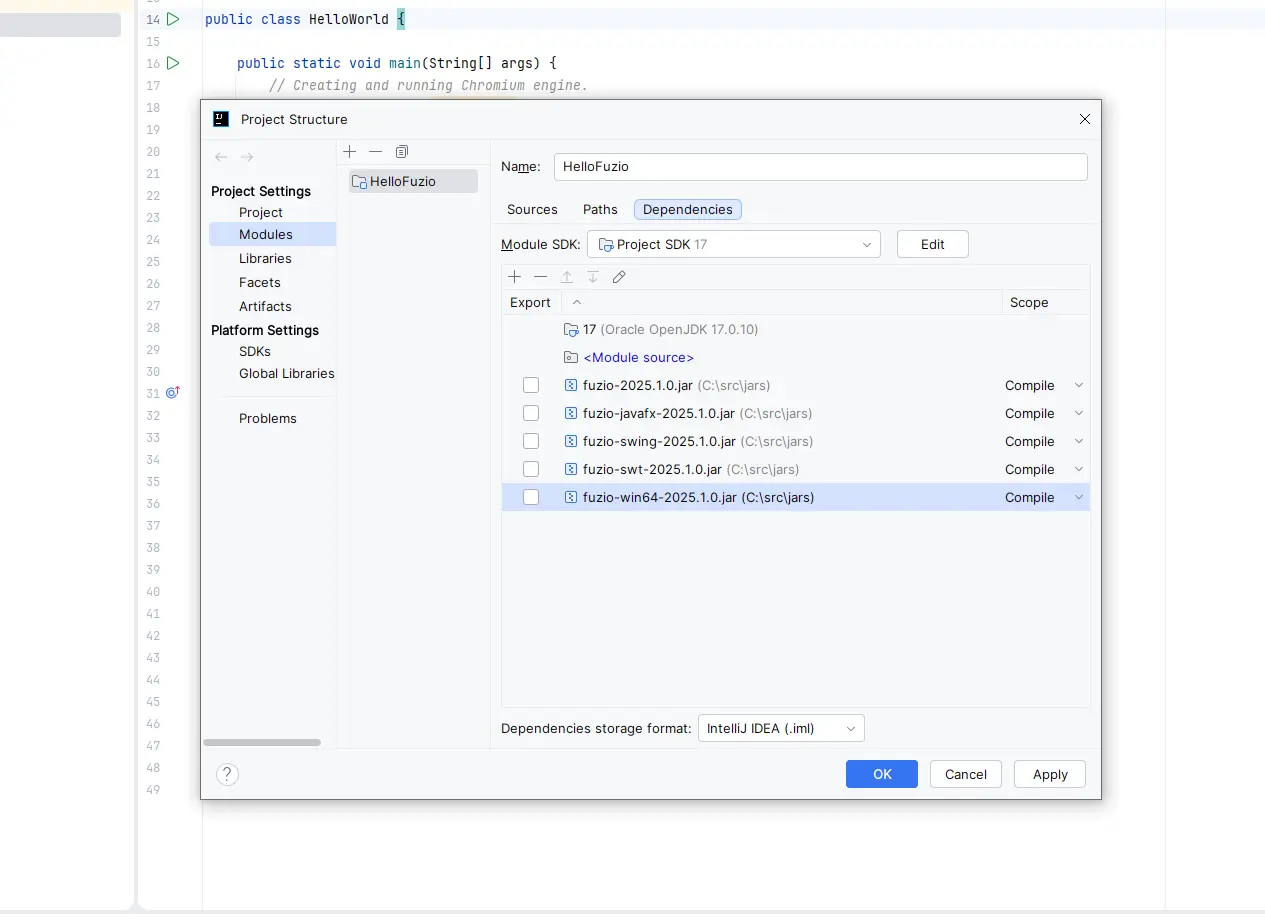
Task: Click the jar icon of fuzio-2025.1.0.jar
Action: pyautogui.click(x=571, y=385)
